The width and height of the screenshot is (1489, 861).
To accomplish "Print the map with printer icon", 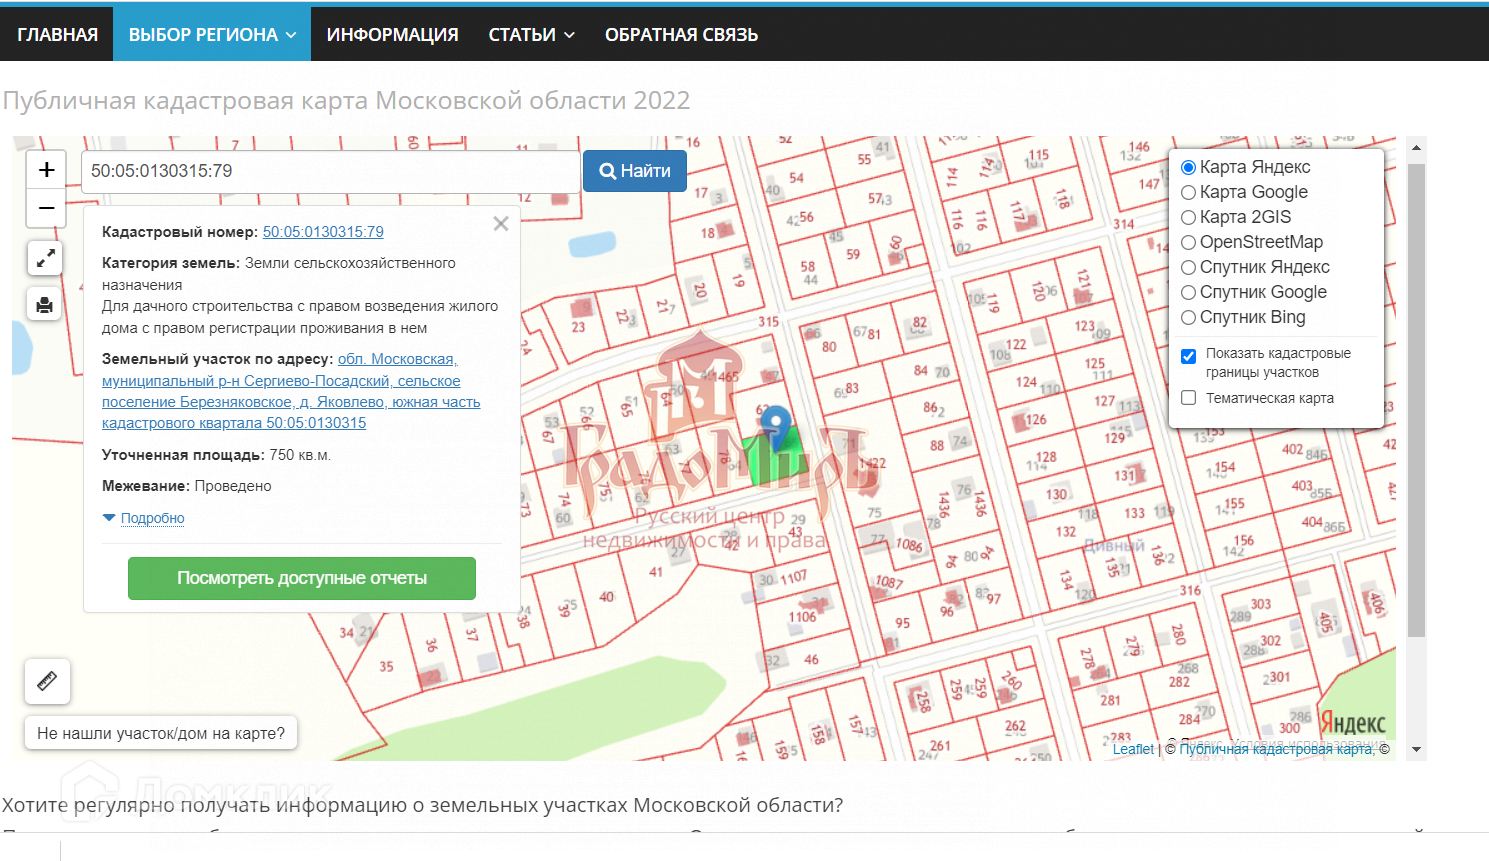I will (45, 305).
